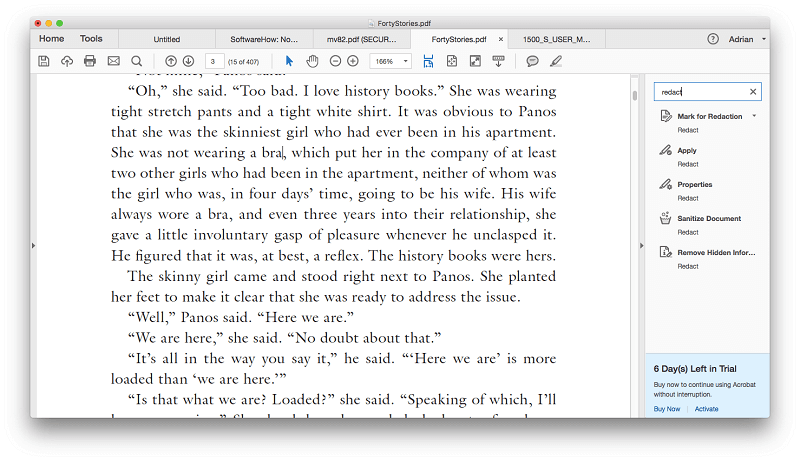The image size is (800, 461).
Task: Click the upload to cloud icon
Action: 67,61
